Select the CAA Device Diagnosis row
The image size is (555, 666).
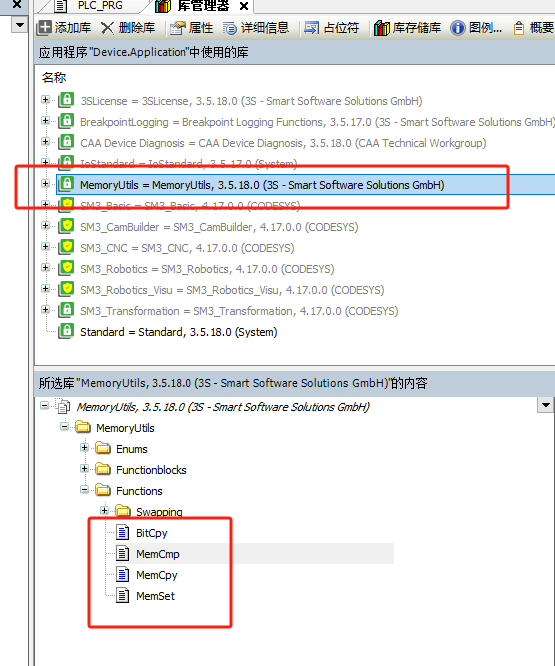point(283,143)
